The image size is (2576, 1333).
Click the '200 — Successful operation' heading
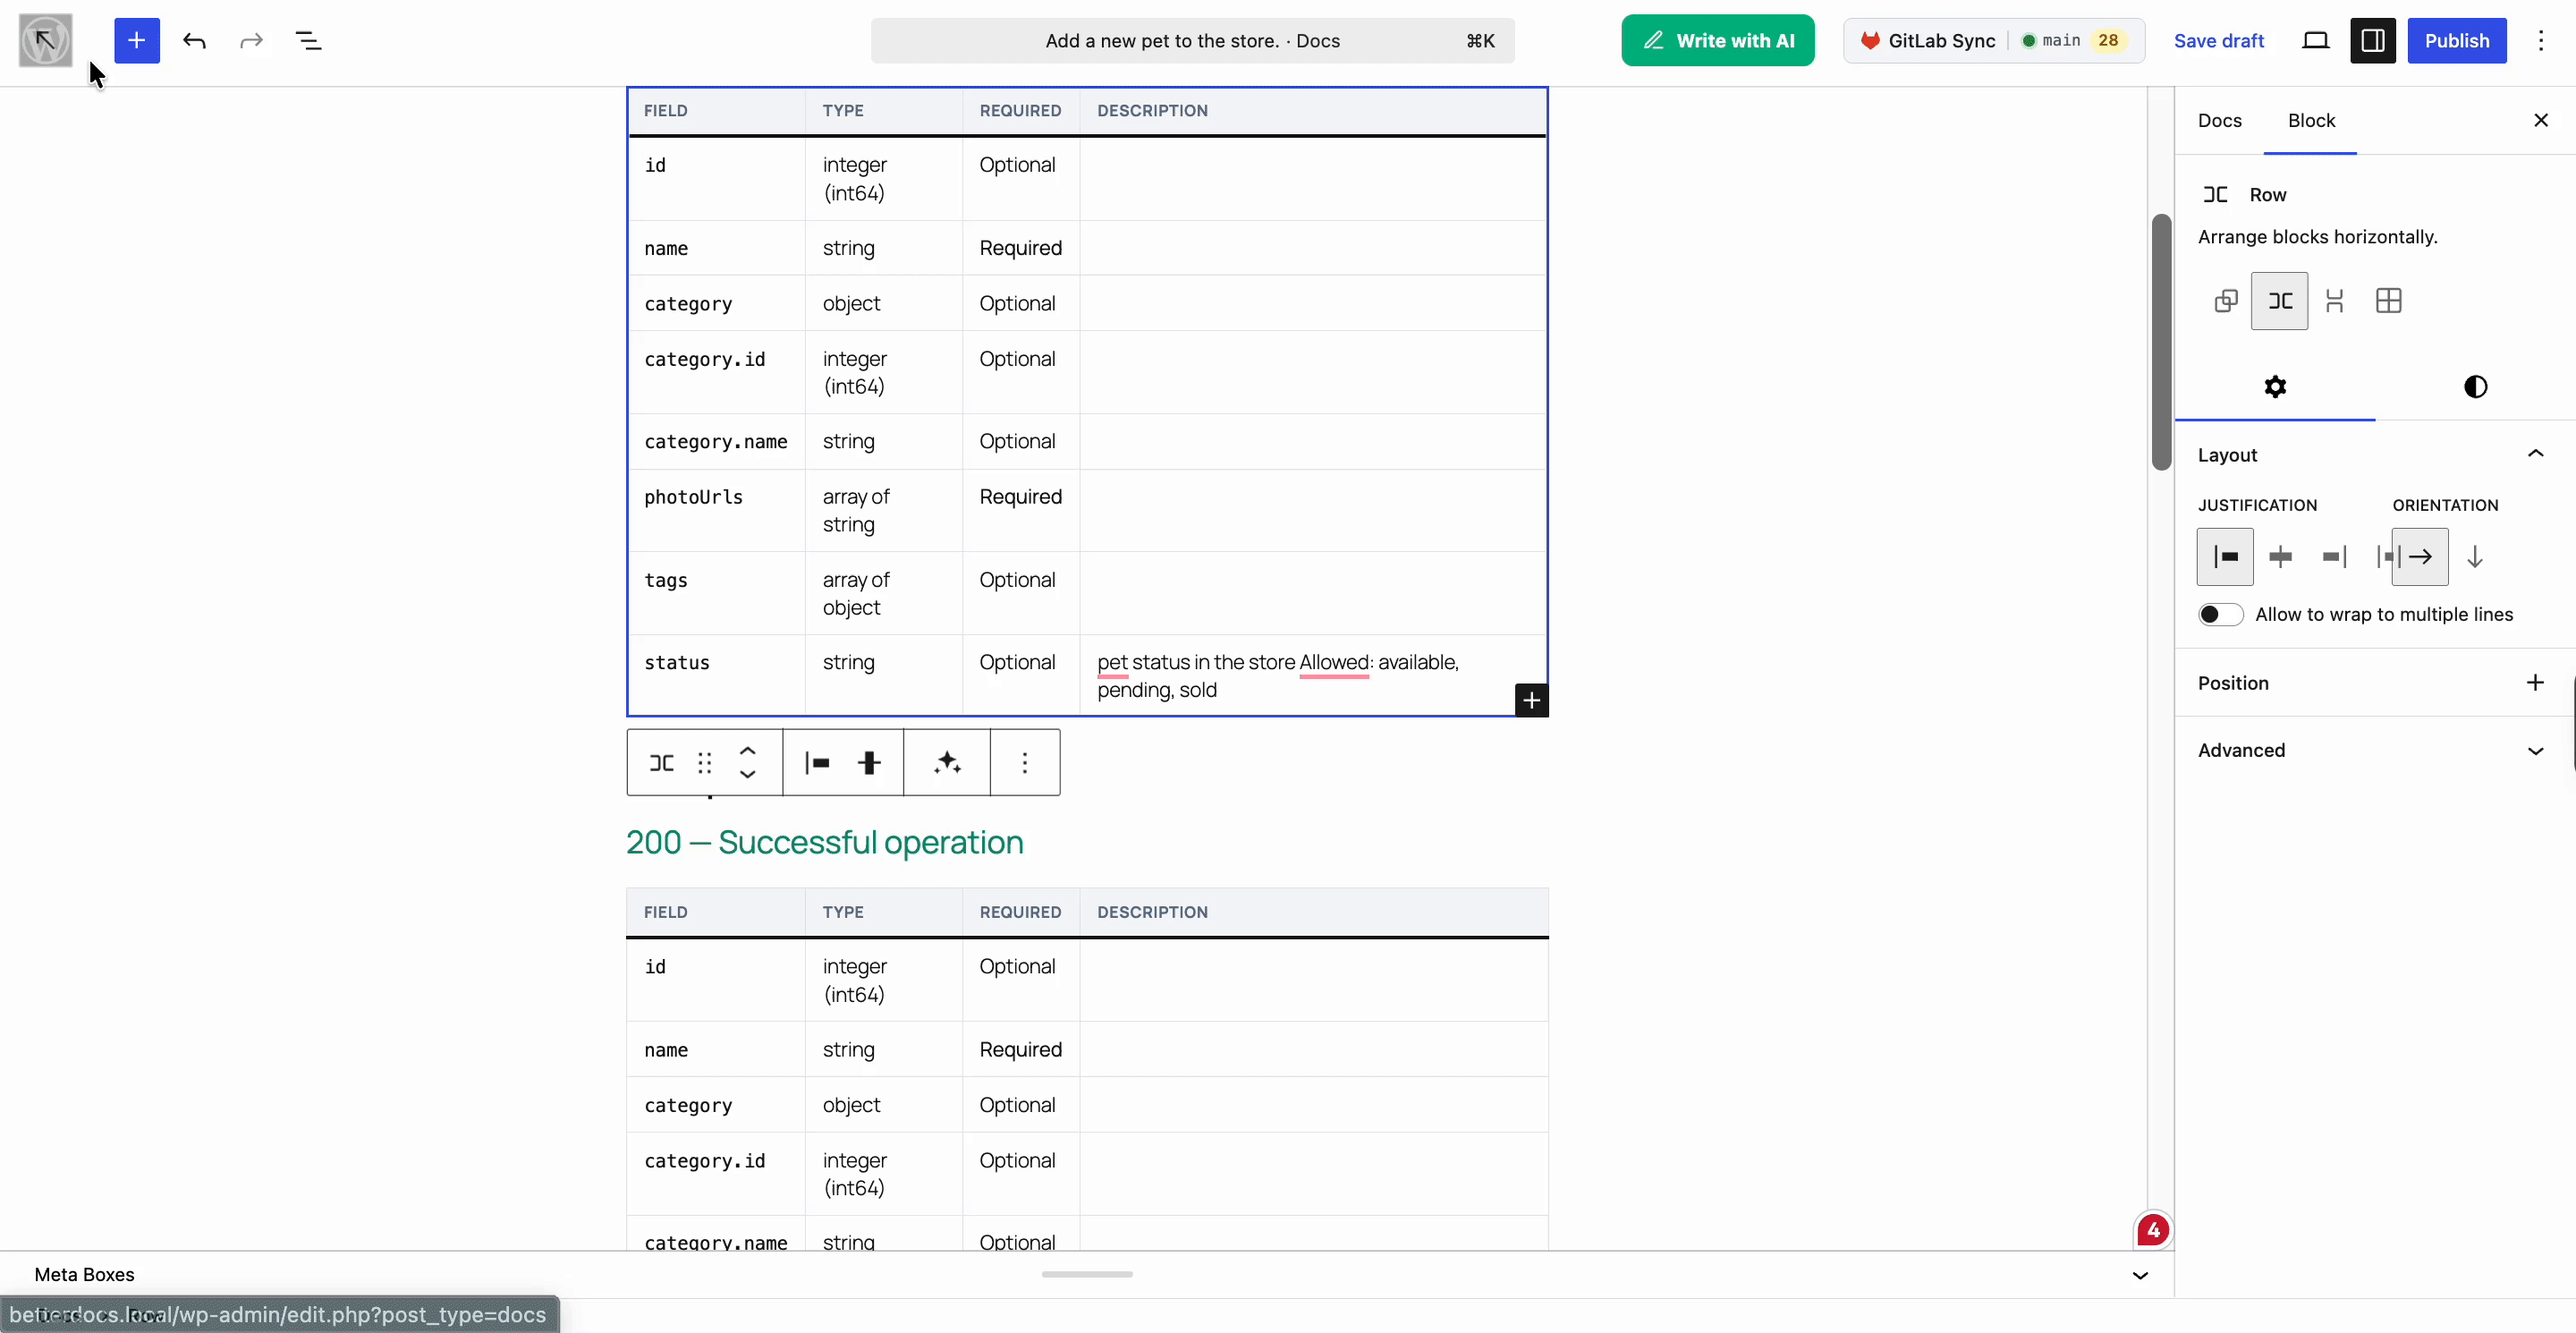(824, 842)
